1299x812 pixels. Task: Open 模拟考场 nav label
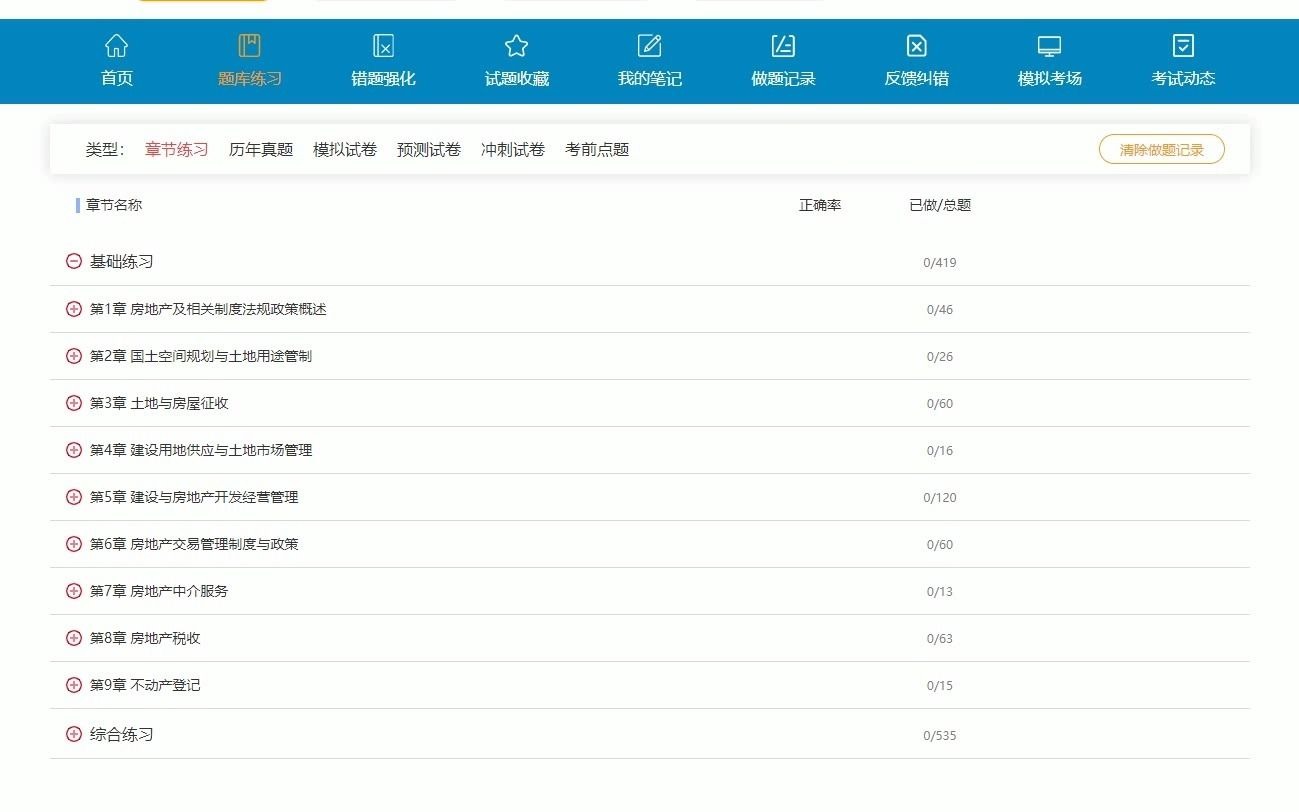tap(1050, 78)
